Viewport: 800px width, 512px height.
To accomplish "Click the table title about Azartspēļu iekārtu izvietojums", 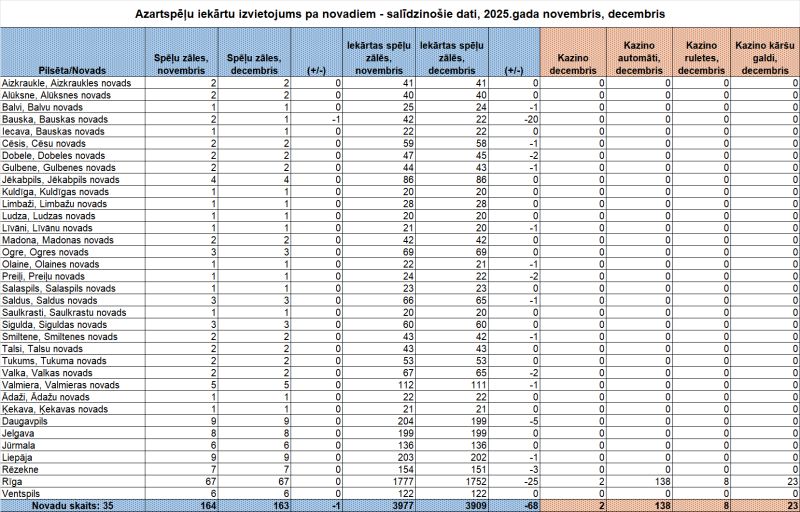I will point(400,14).
